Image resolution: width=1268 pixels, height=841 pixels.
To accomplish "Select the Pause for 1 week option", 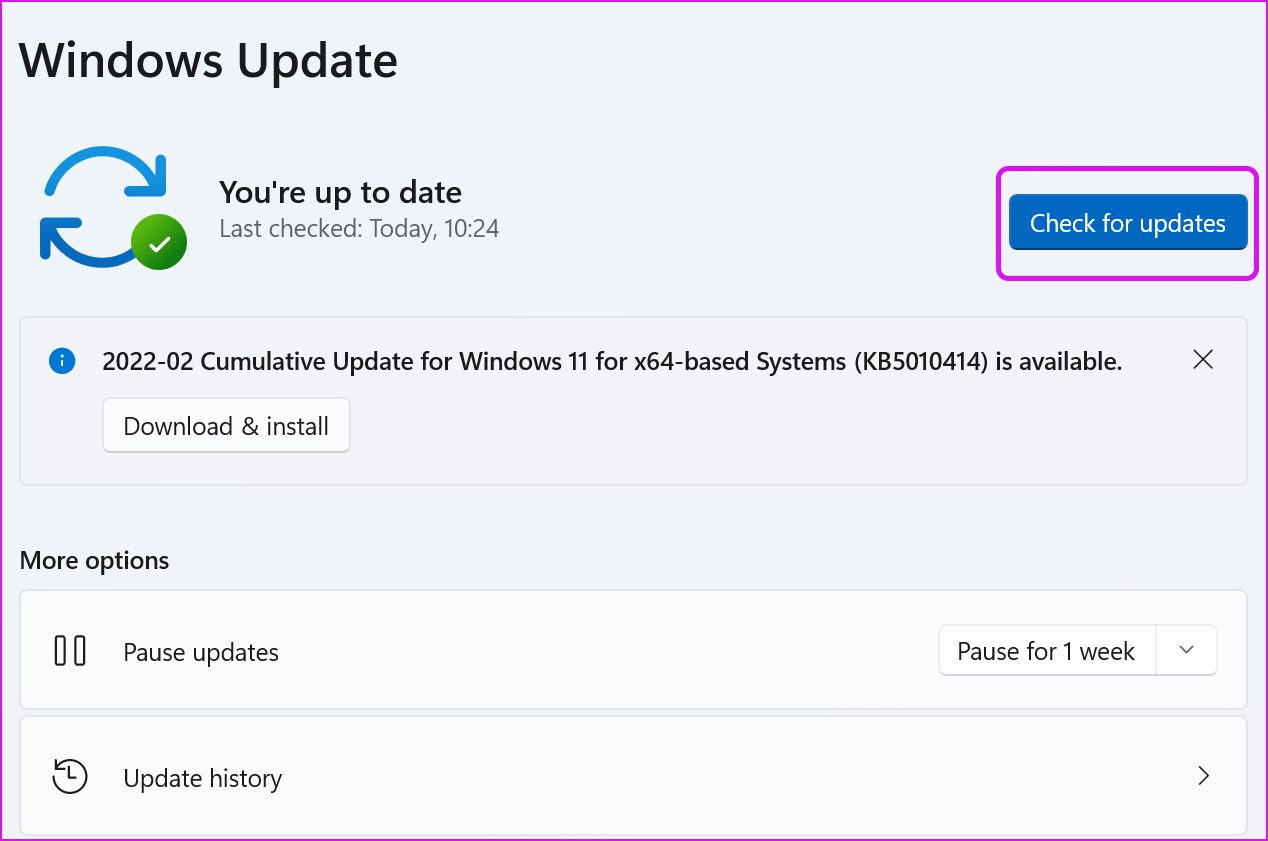I will click(1045, 650).
